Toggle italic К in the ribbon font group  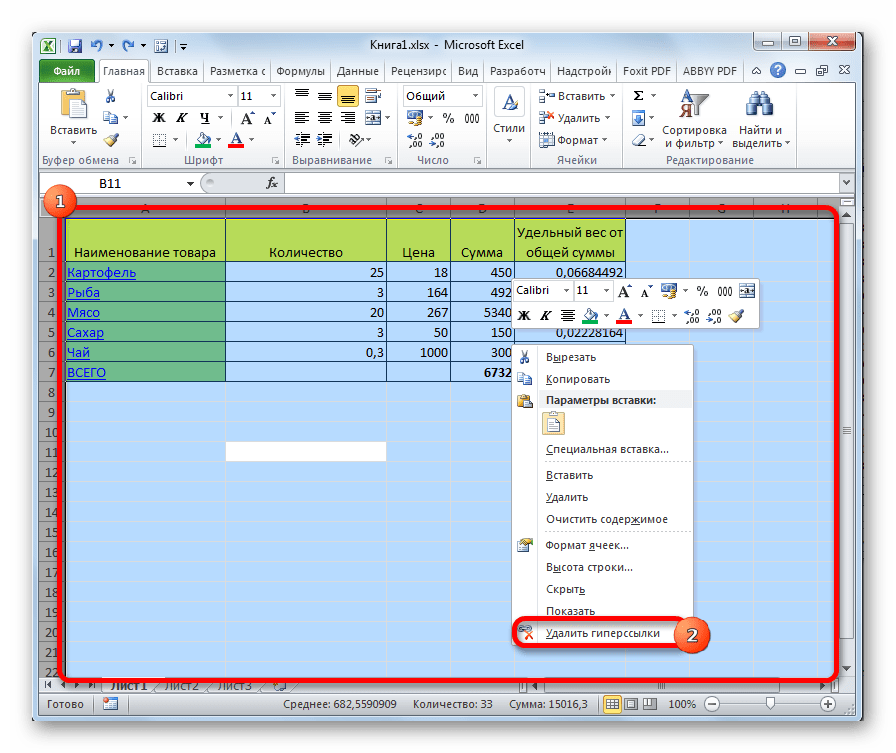click(178, 118)
